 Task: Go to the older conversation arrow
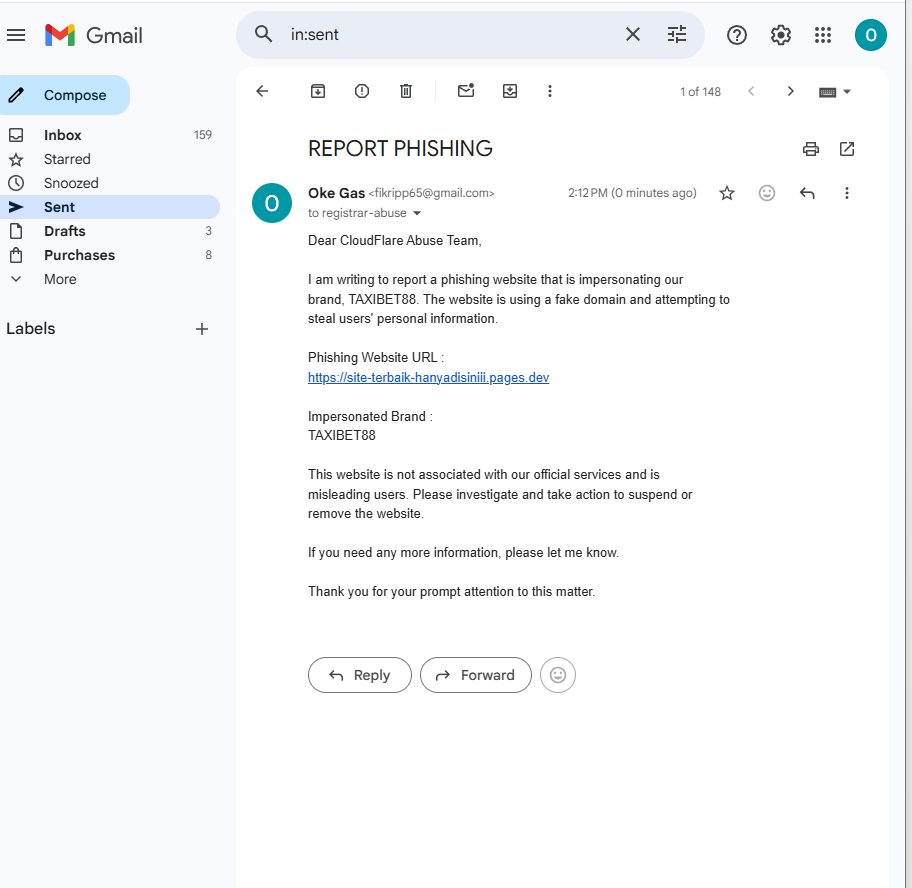(x=790, y=91)
